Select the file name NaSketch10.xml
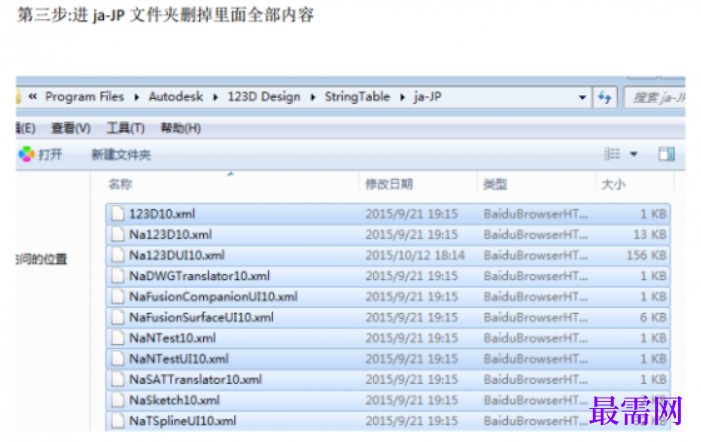The height and width of the screenshot is (442, 701). [174, 400]
